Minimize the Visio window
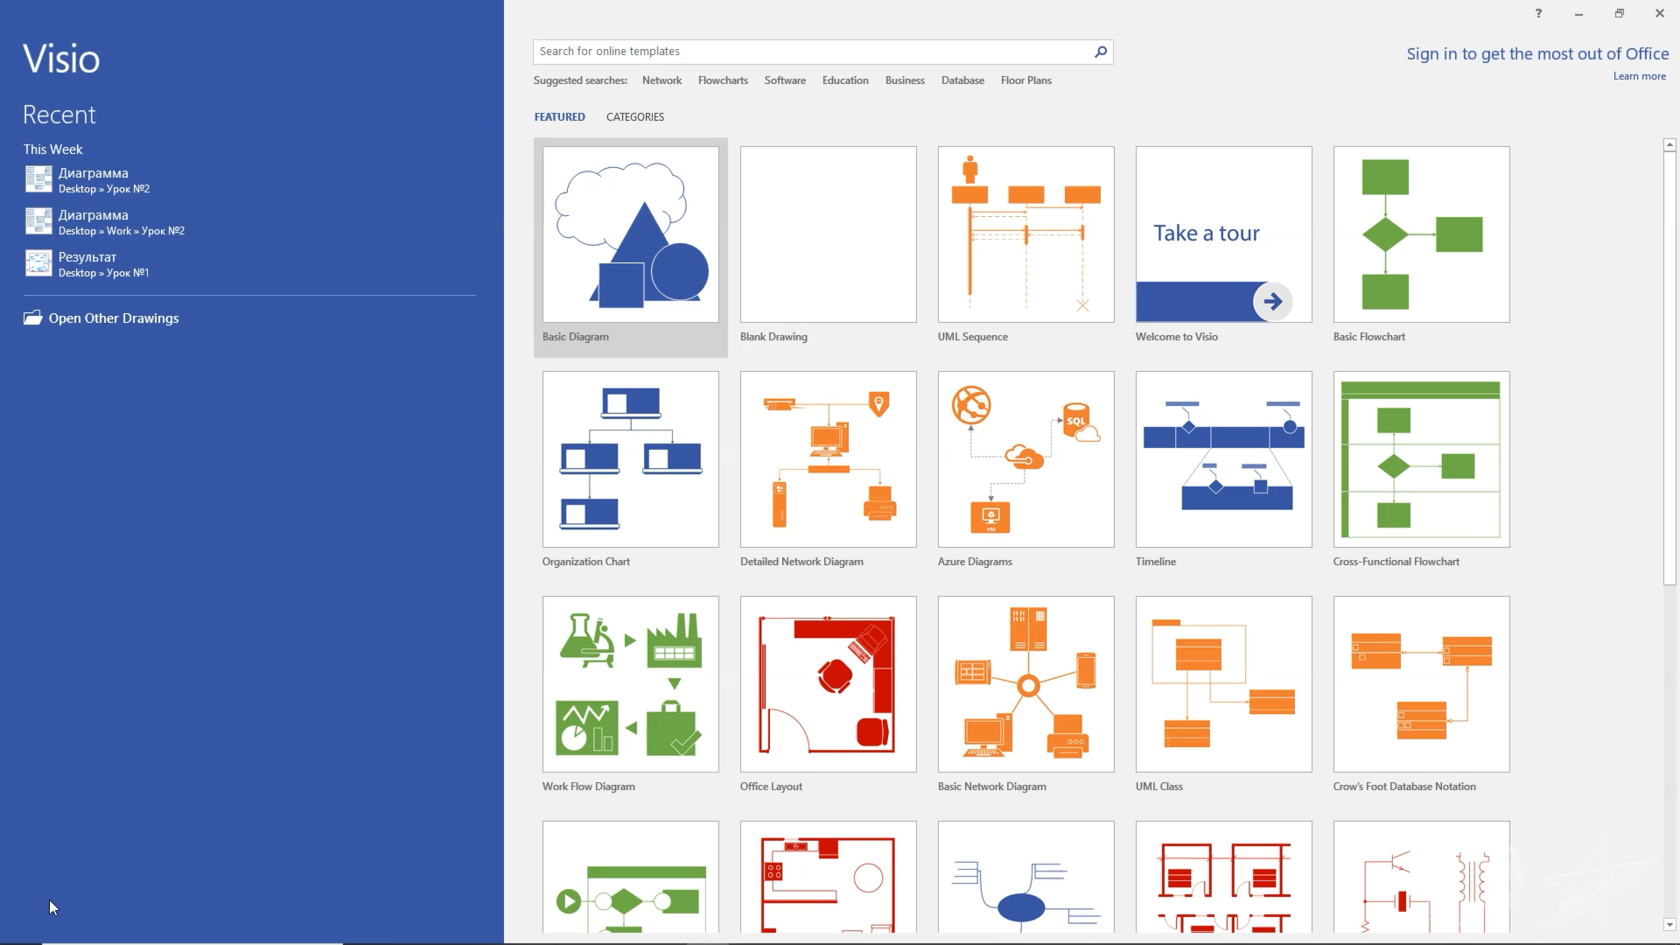 pos(1578,13)
